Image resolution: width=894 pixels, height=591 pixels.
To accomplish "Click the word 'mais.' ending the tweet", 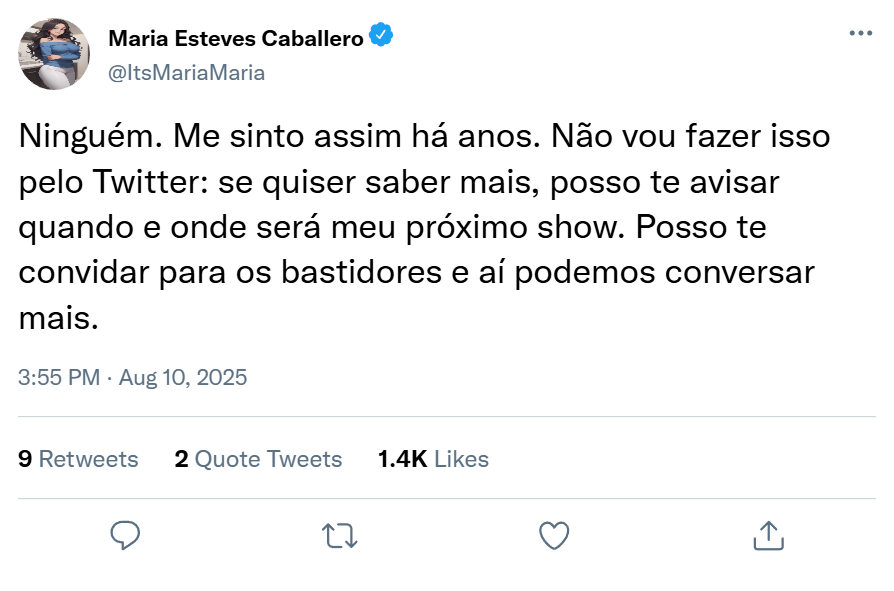I will 59,319.
